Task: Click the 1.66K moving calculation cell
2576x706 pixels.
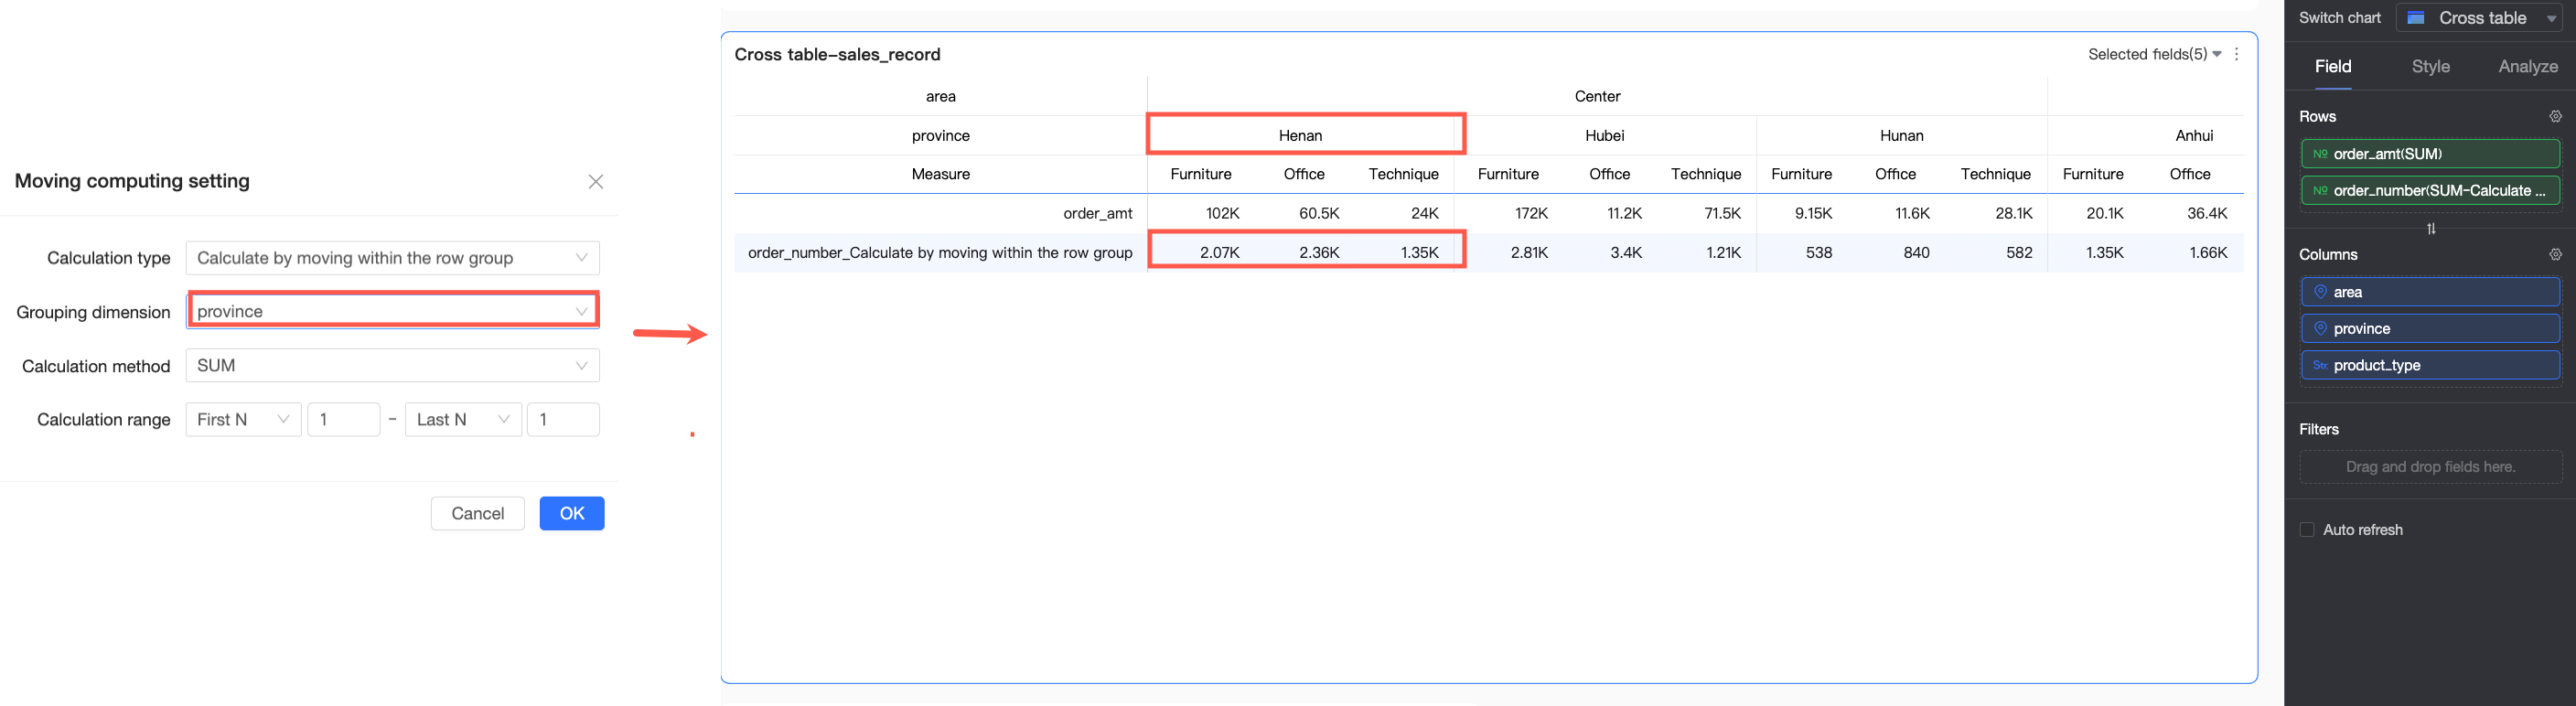Action: tap(2208, 252)
